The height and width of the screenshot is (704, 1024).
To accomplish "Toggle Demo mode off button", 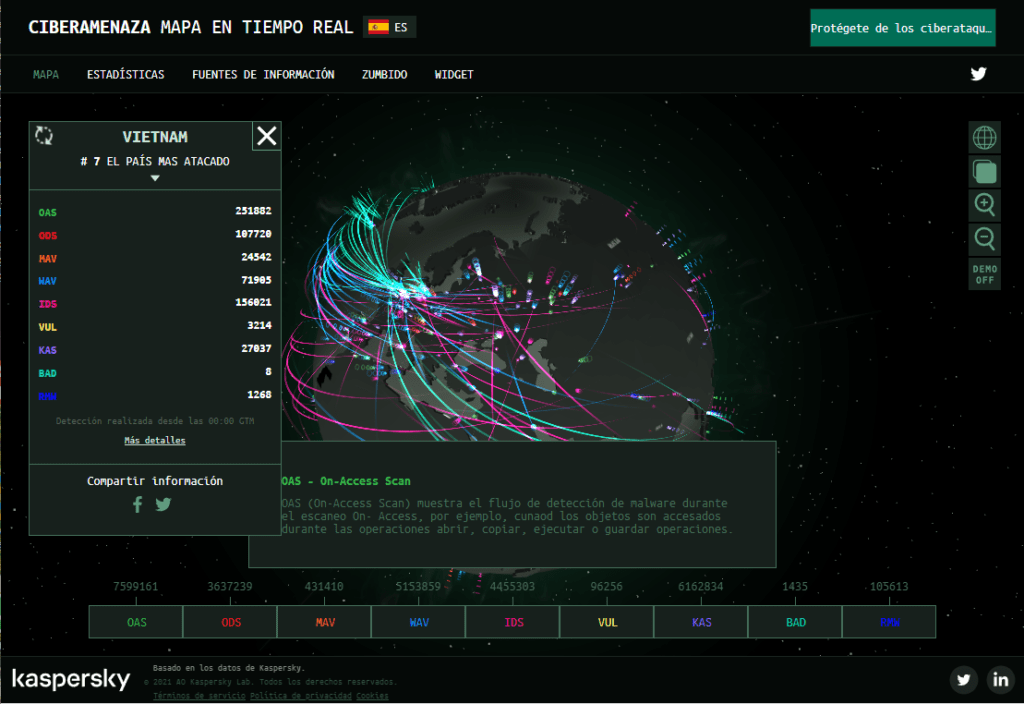I will [984, 274].
